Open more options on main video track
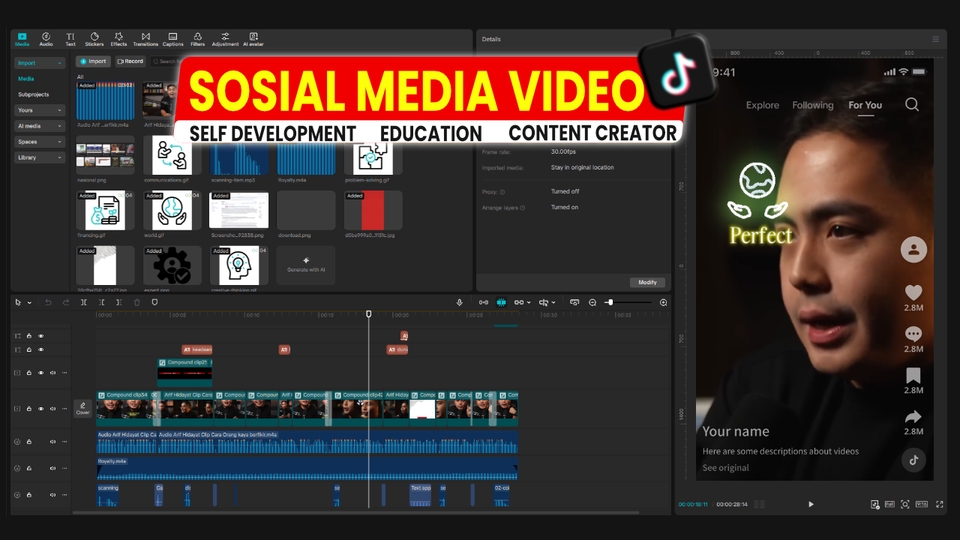This screenshot has width=960, height=540. click(x=64, y=408)
